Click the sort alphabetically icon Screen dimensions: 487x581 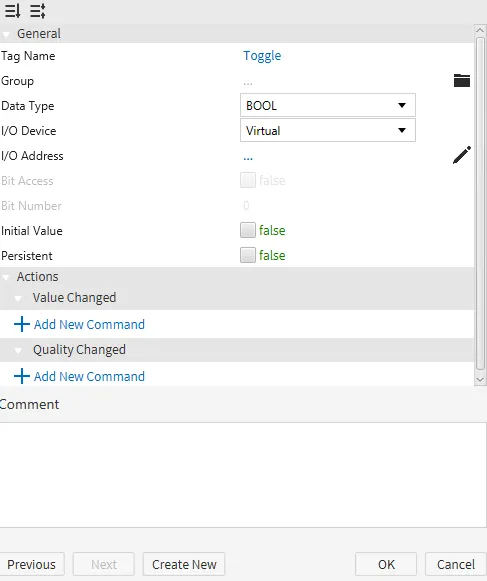point(13,11)
